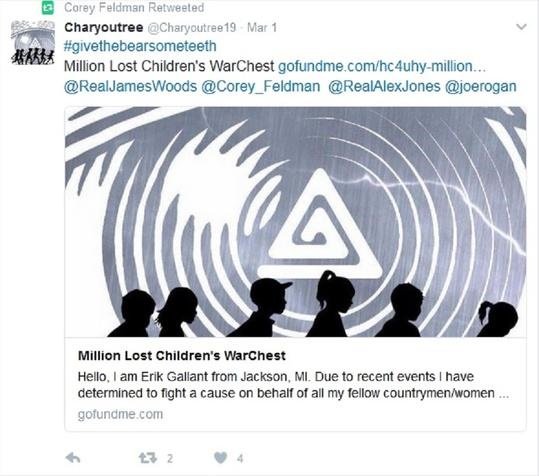Viewport: 539px width, 476px height.
Task: Open Charyoutree's profile avatar
Action: click(33, 43)
